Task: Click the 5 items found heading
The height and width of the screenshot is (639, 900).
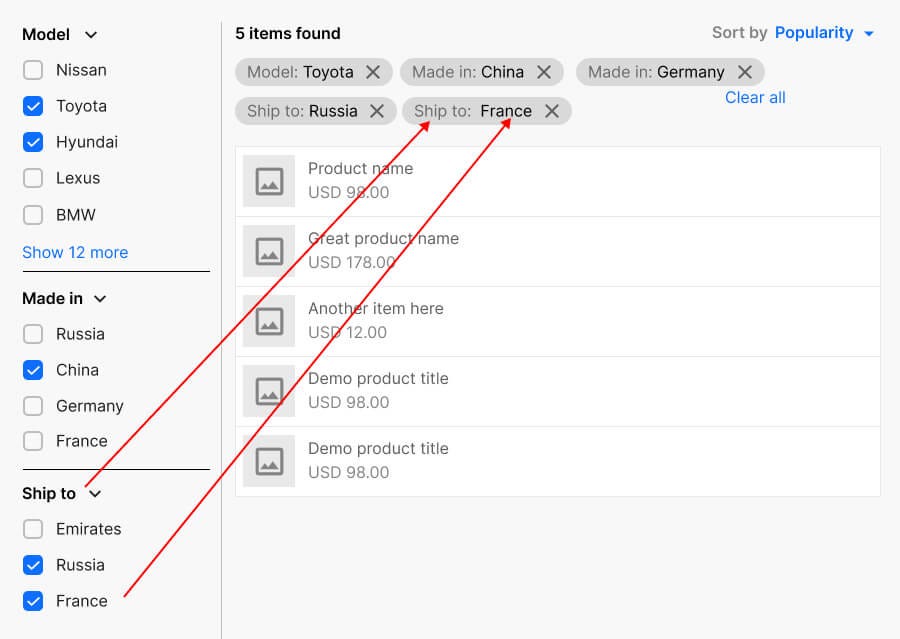Action: pos(288,33)
